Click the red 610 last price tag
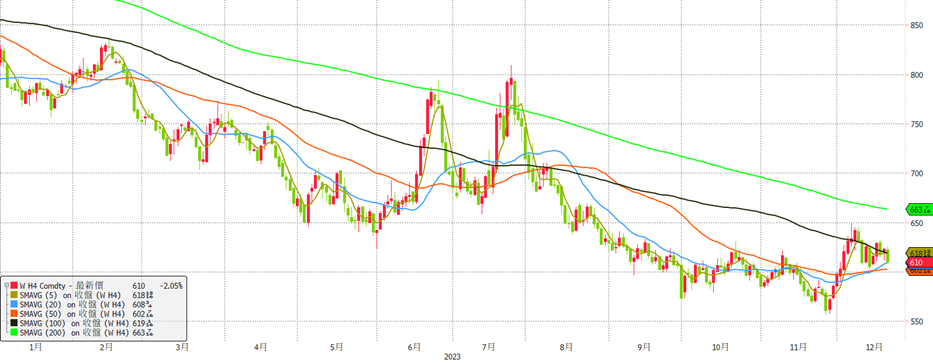 (918, 262)
